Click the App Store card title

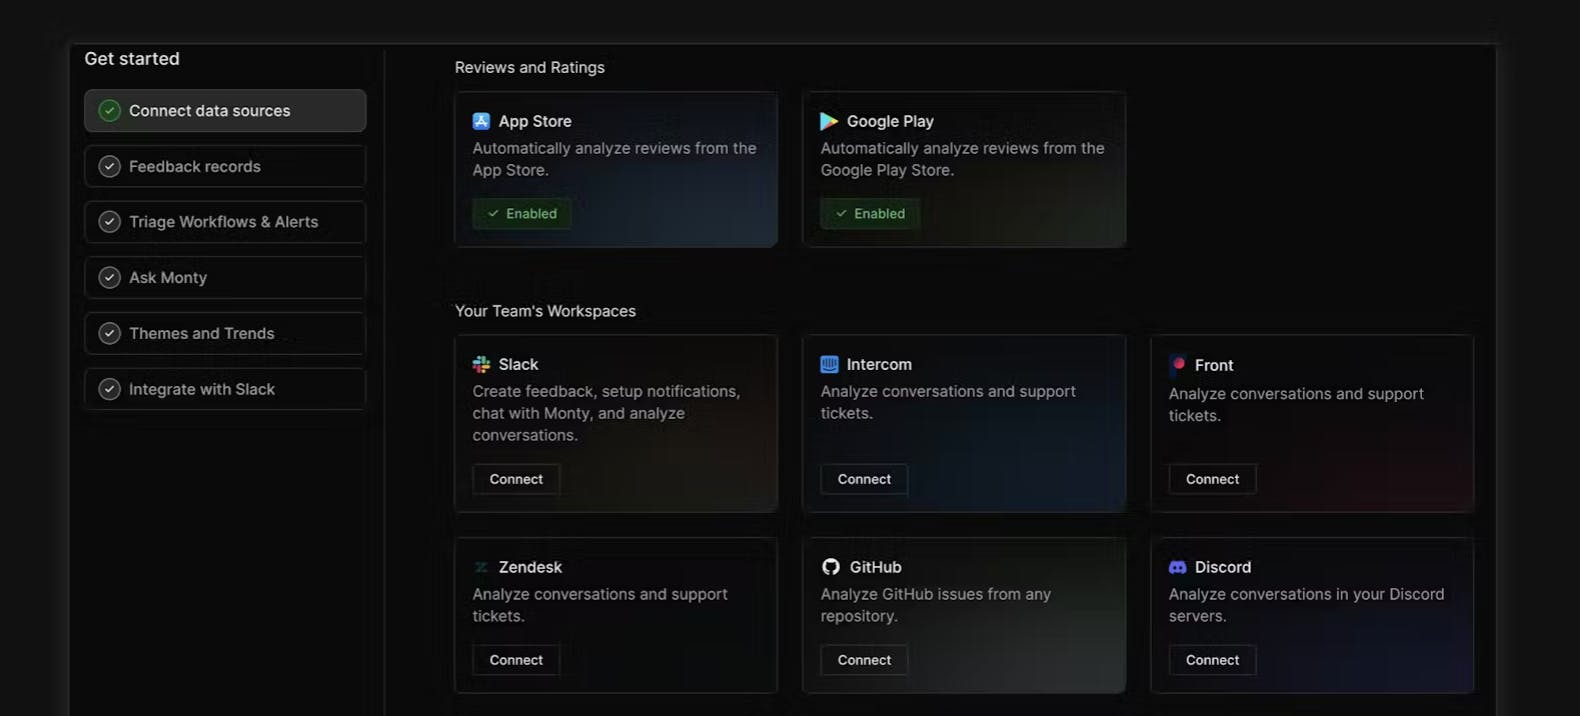tap(535, 121)
